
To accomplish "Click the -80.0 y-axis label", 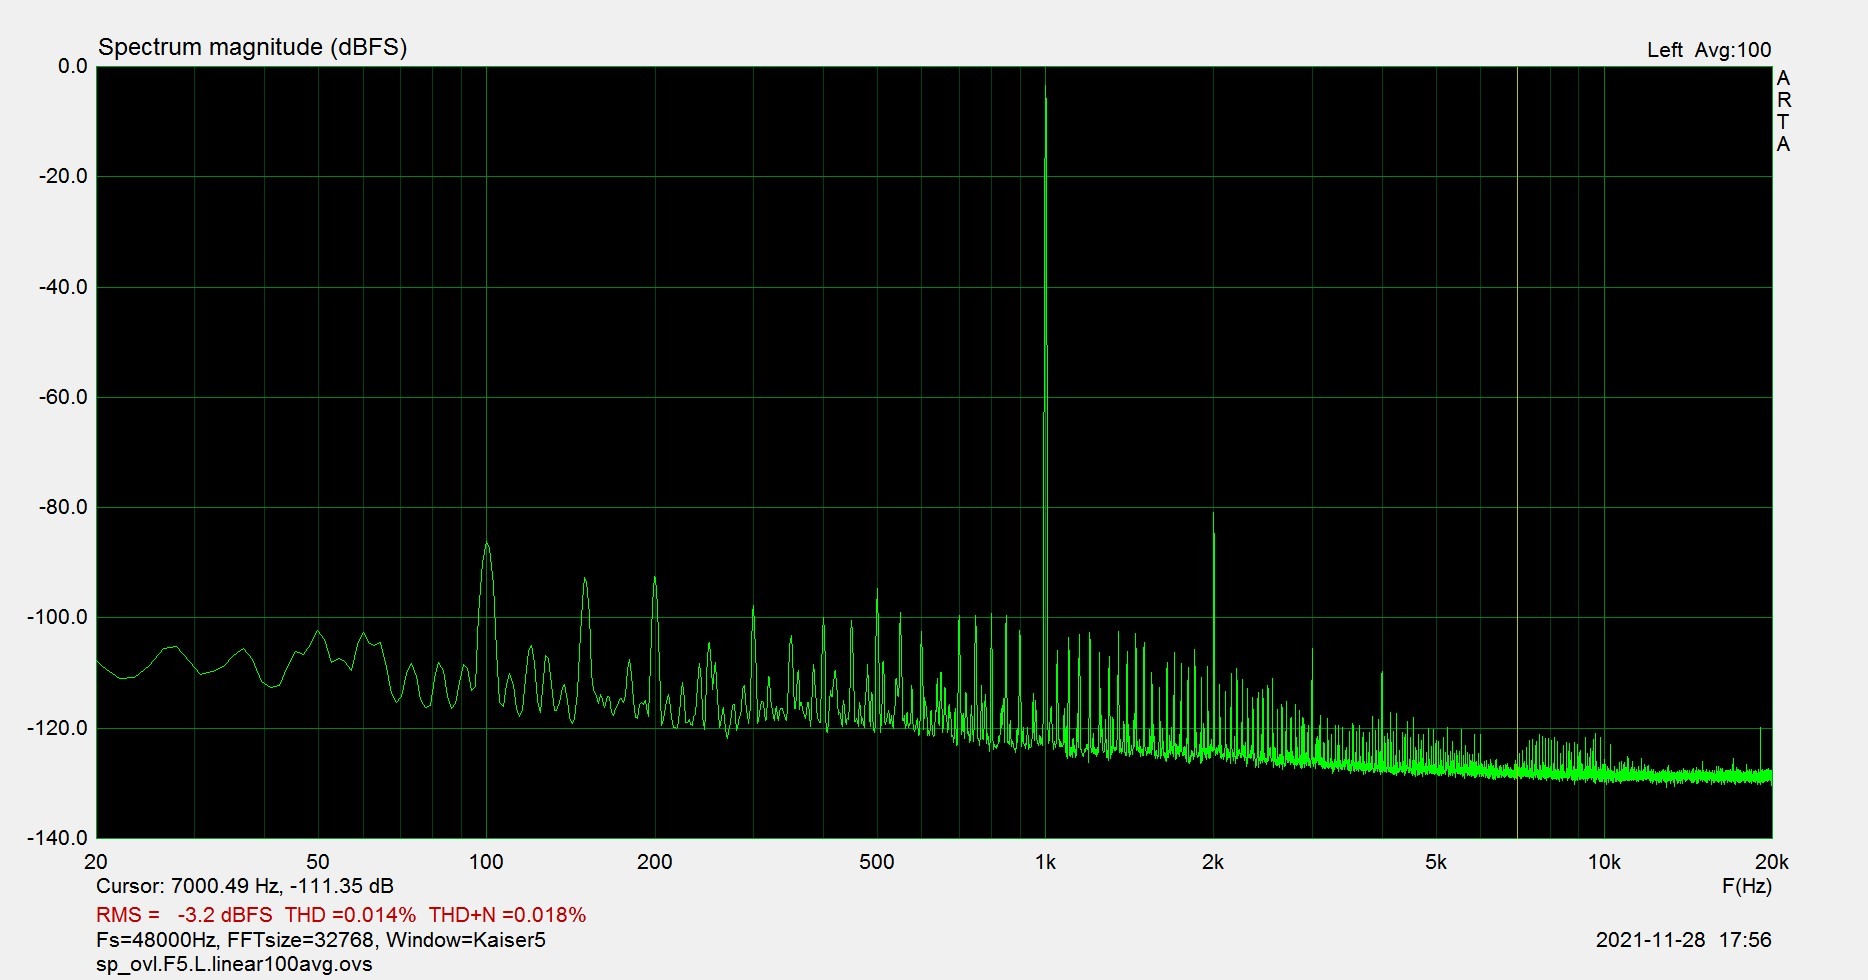I will coord(63,507).
